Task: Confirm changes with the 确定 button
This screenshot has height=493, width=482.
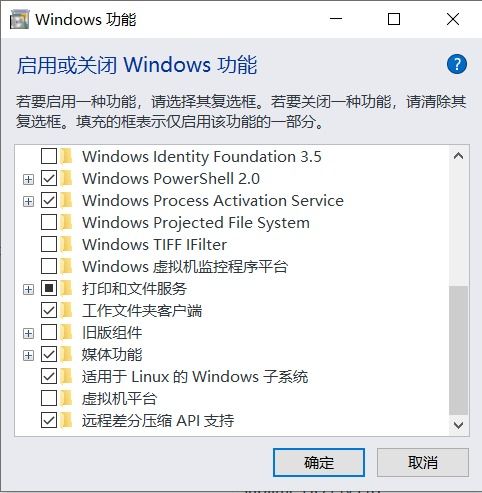Action: (319, 462)
